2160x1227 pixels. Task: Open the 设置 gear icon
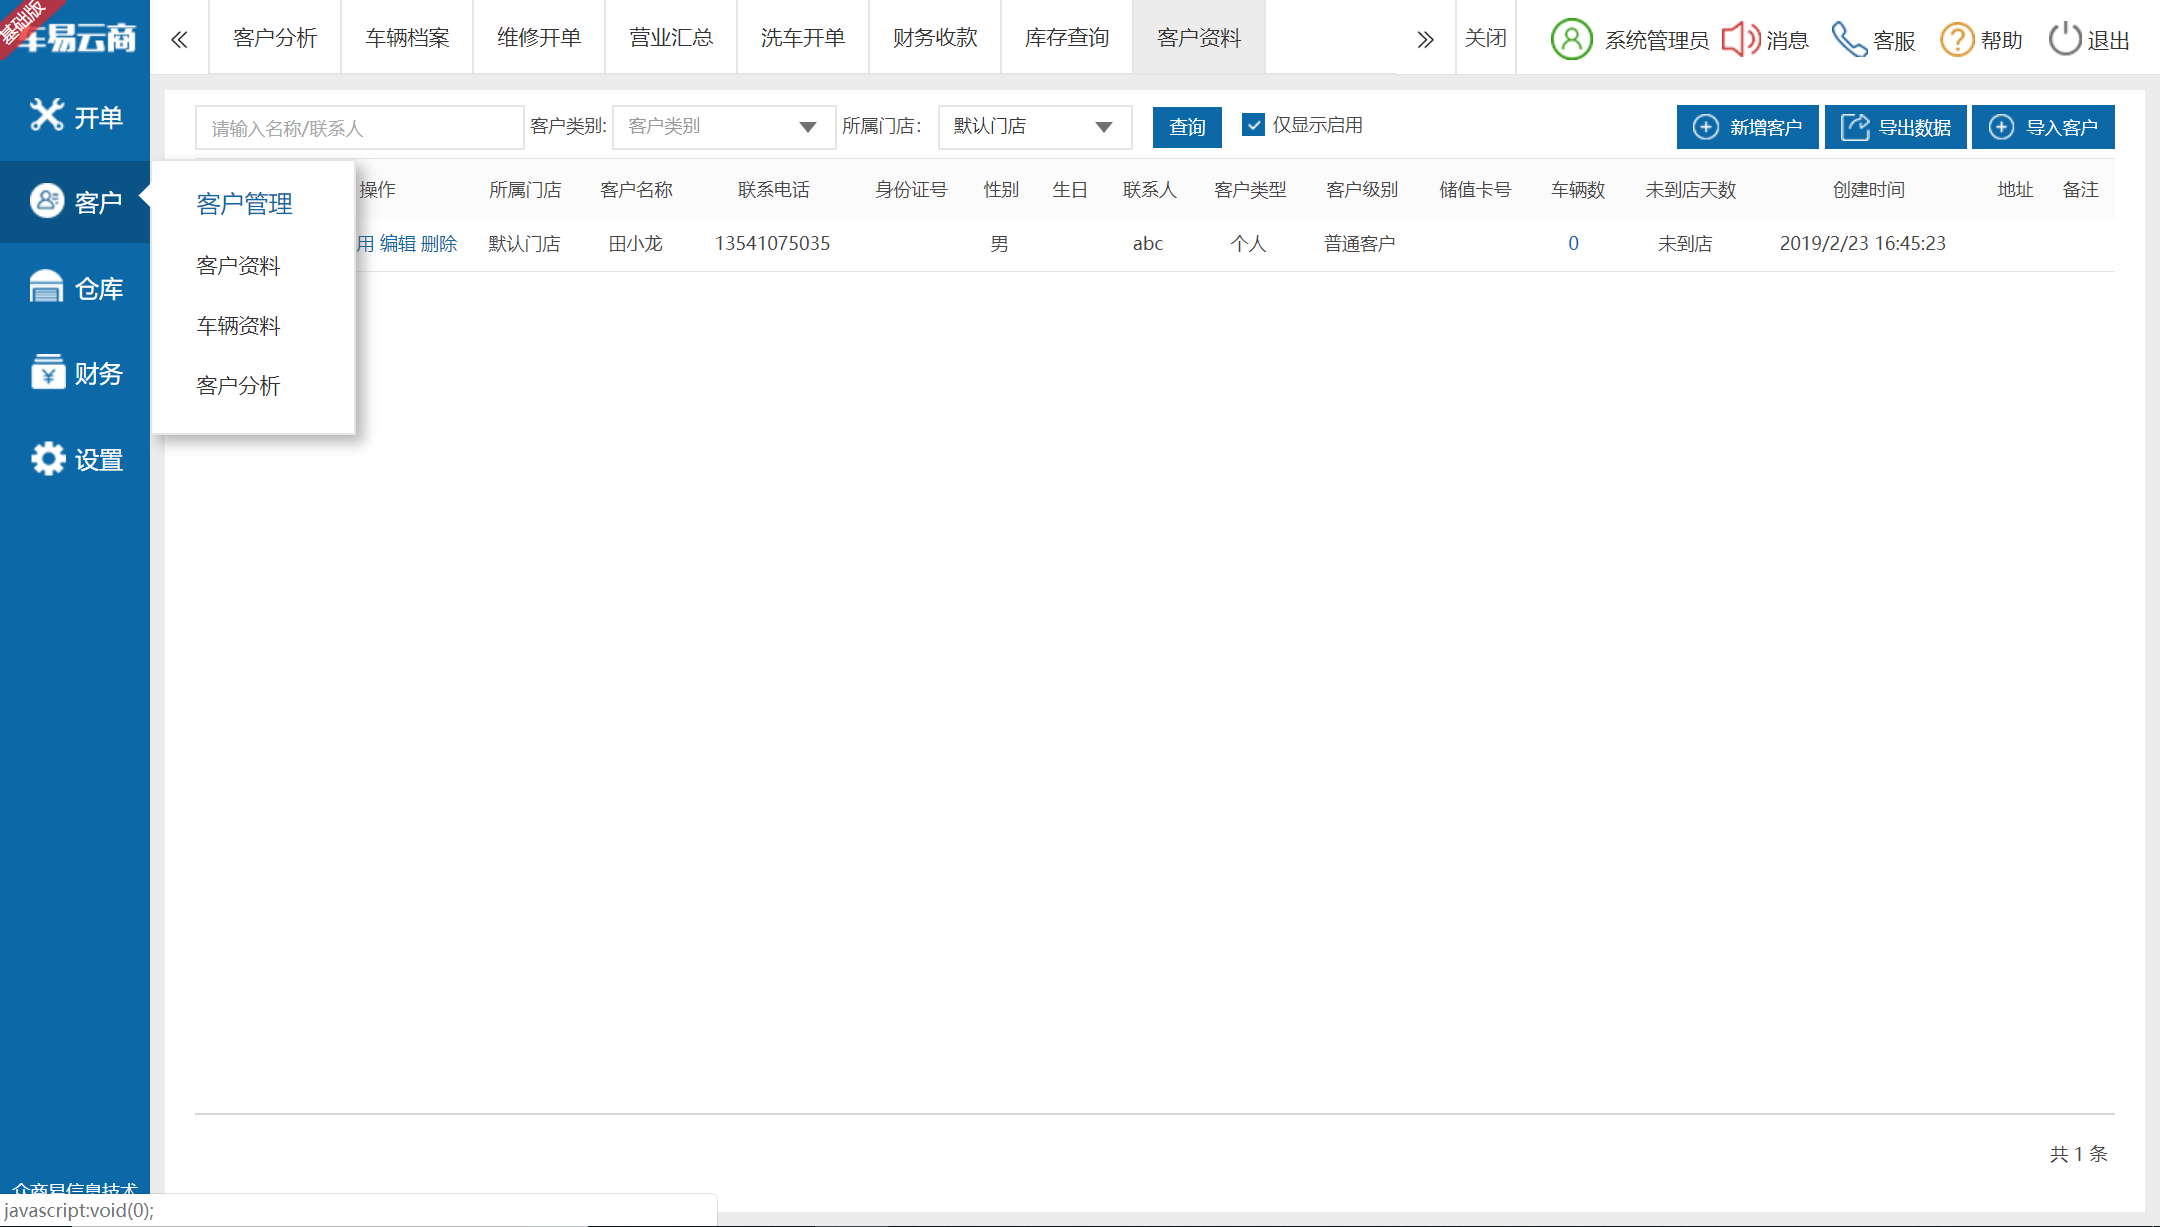pos(46,459)
